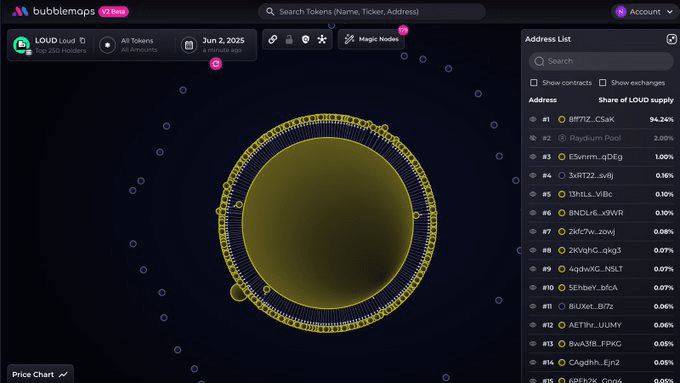Viewport: 680px width, 383px height.
Task: Hide address #9 4qdwXG...N5LT
Action: click(x=533, y=268)
